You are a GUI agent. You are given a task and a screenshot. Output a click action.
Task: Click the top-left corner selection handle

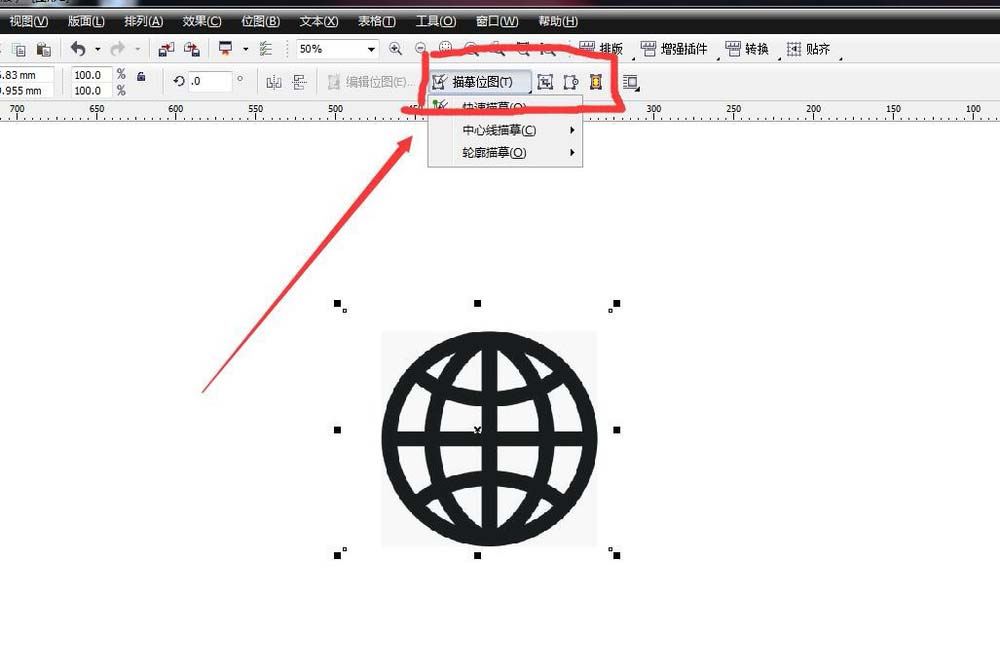[x=337, y=303]
